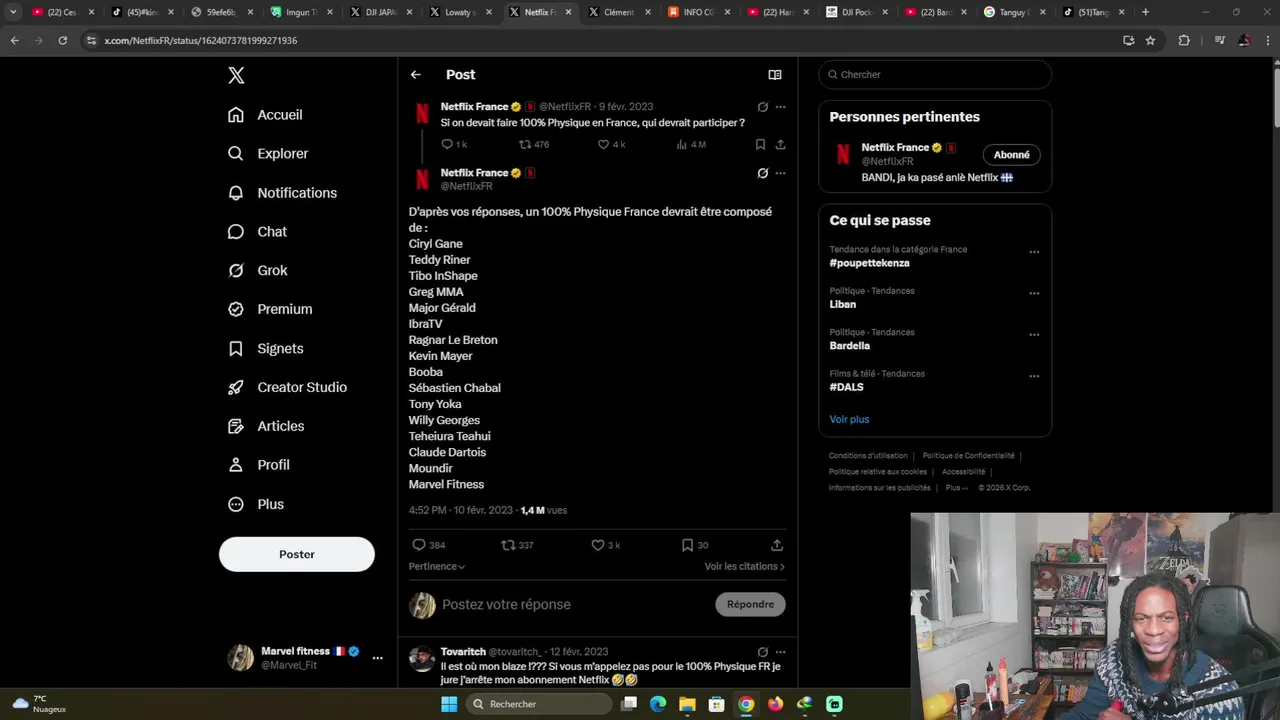Open the Windows Start menu
This screenshot has width=1280, height=720.
coord(449,704)
